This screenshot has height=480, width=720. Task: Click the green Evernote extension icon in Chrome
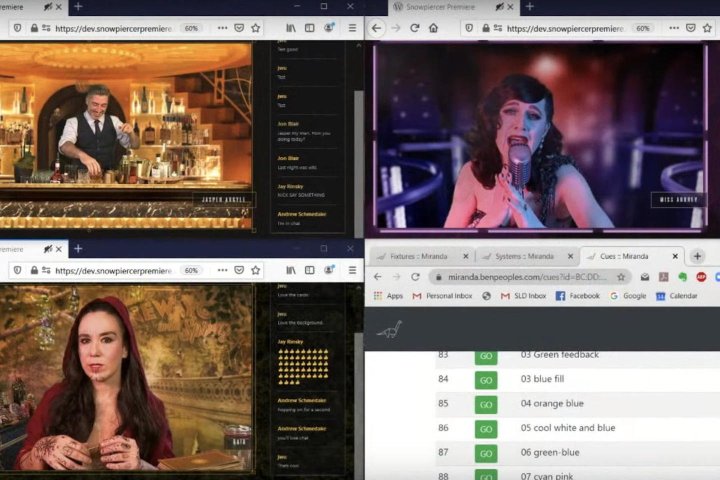click(683, 277)
